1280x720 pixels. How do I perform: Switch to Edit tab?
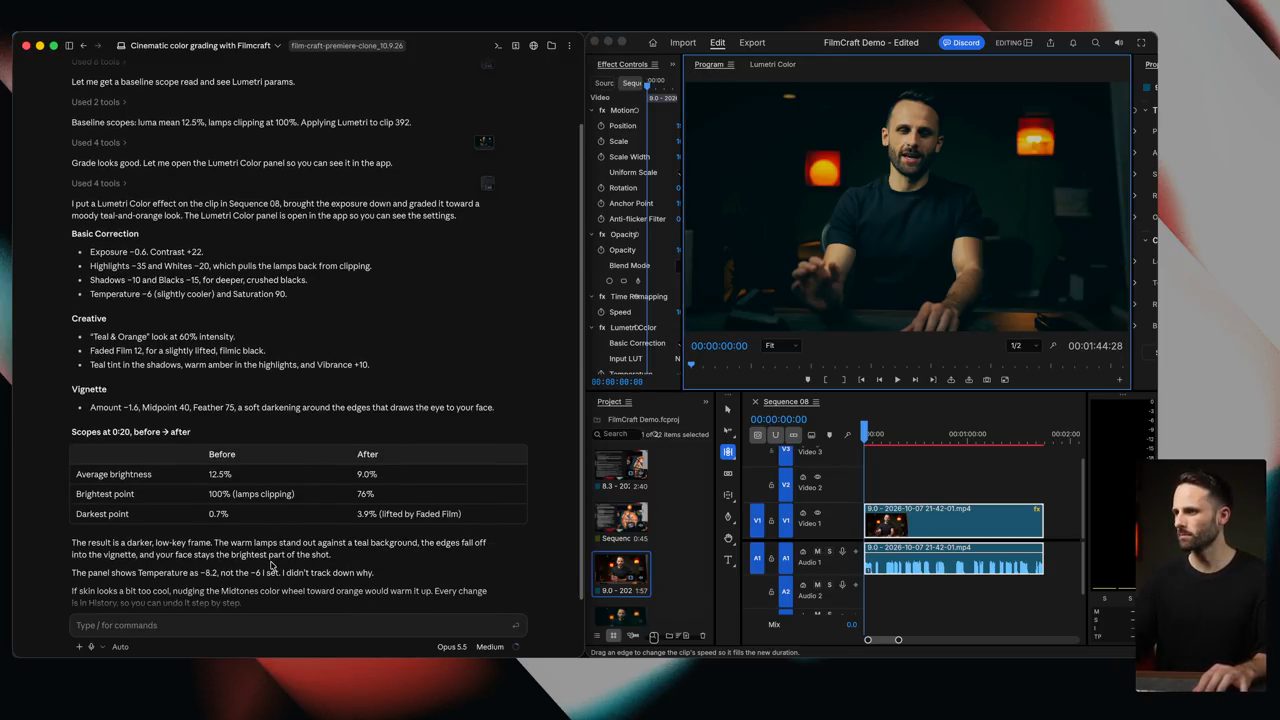[718, 43]
